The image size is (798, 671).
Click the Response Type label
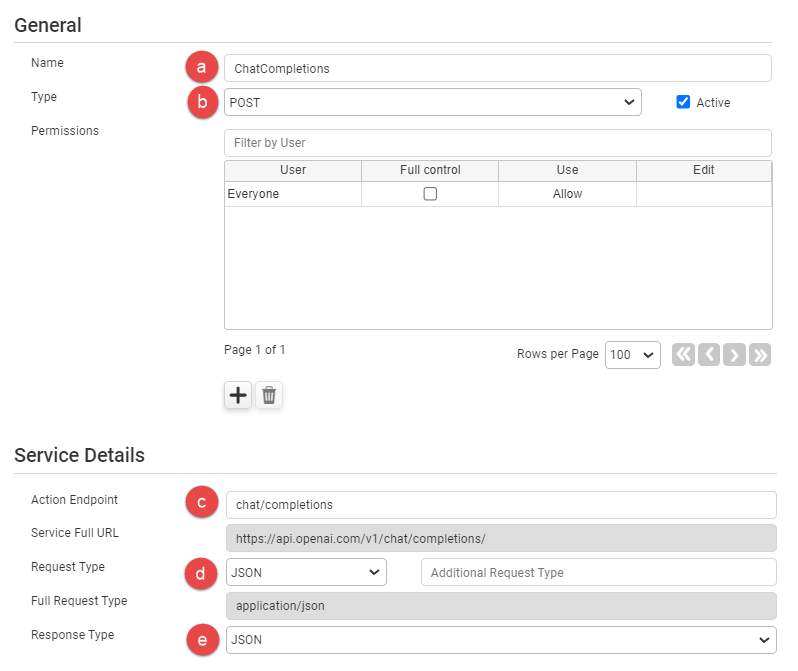[73, 635]
